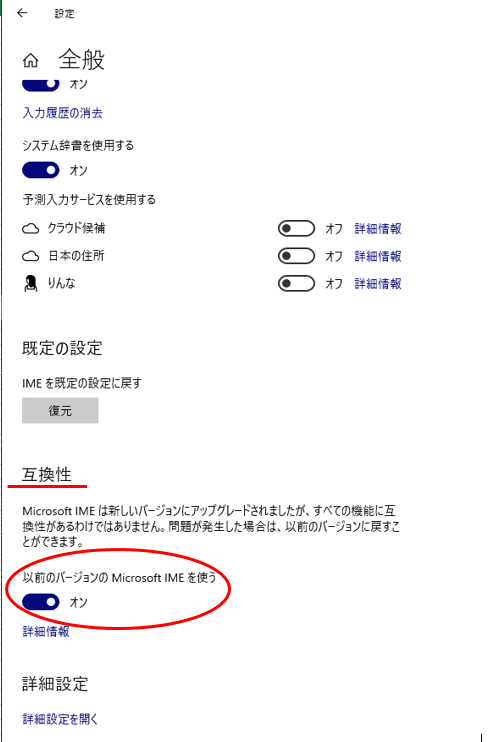Open 詳細設定を開く link
Viewport: 495px width, 742px height.
[x=60, y=719]
